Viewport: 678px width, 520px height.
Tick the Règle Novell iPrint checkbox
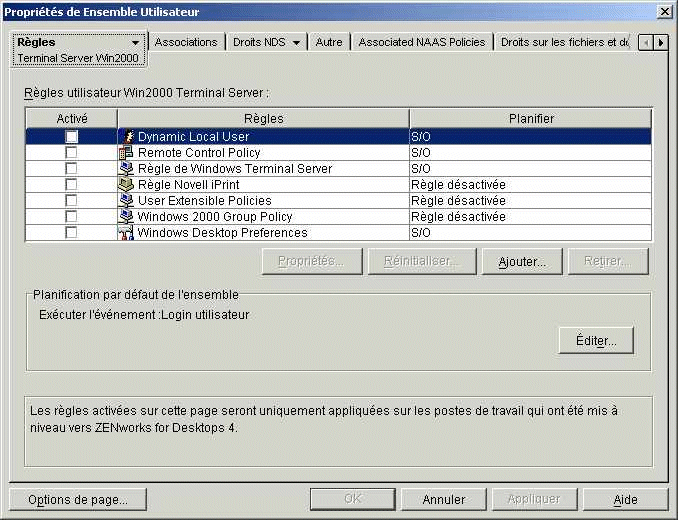pyautogui.click(x=71, y=185)
